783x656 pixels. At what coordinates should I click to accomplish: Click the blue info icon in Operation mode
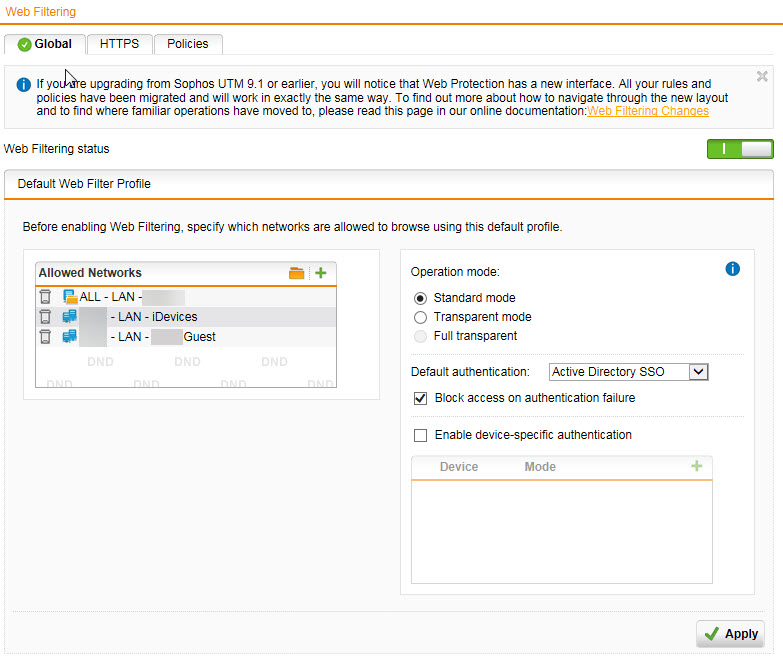(x=732, y=269)
